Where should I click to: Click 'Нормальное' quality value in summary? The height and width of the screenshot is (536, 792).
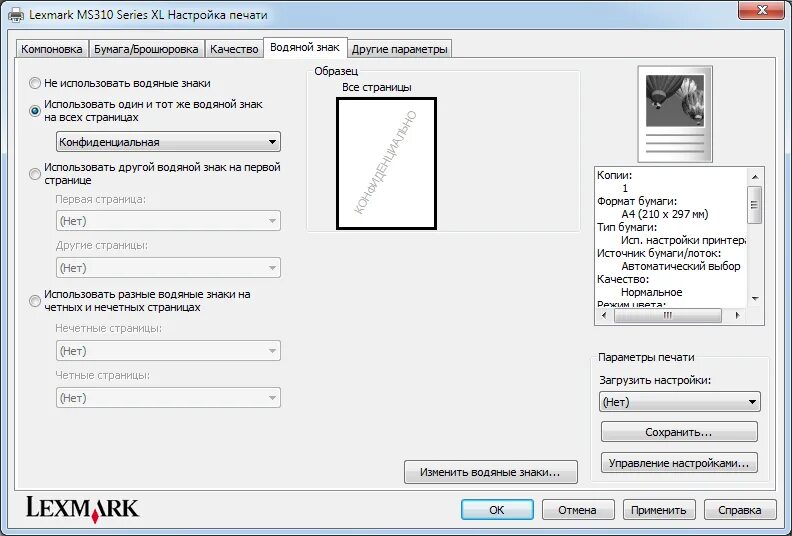click(652, 292)
